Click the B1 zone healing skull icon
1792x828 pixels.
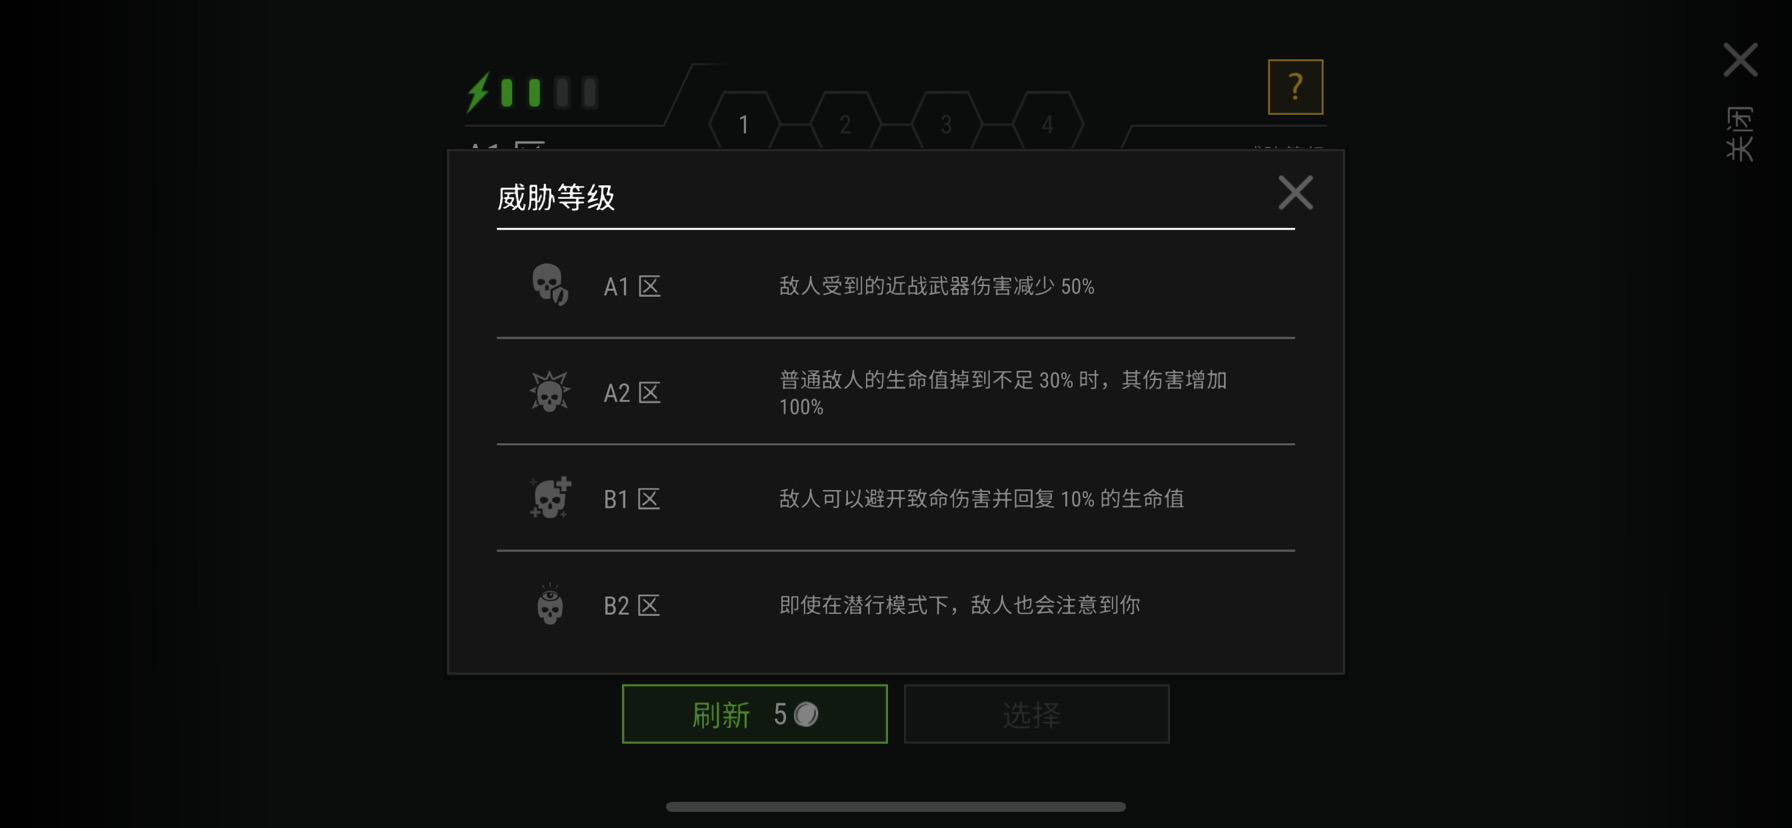550,497
